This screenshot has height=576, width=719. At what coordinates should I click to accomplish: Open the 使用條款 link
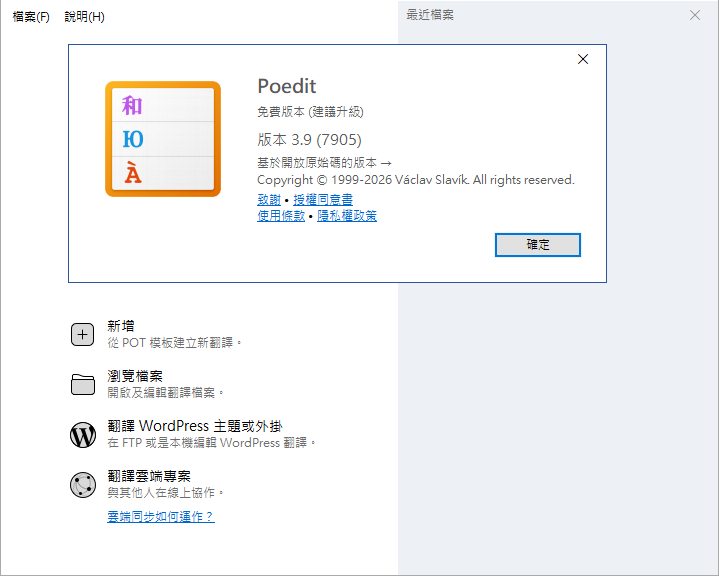[x=281, y=216]
